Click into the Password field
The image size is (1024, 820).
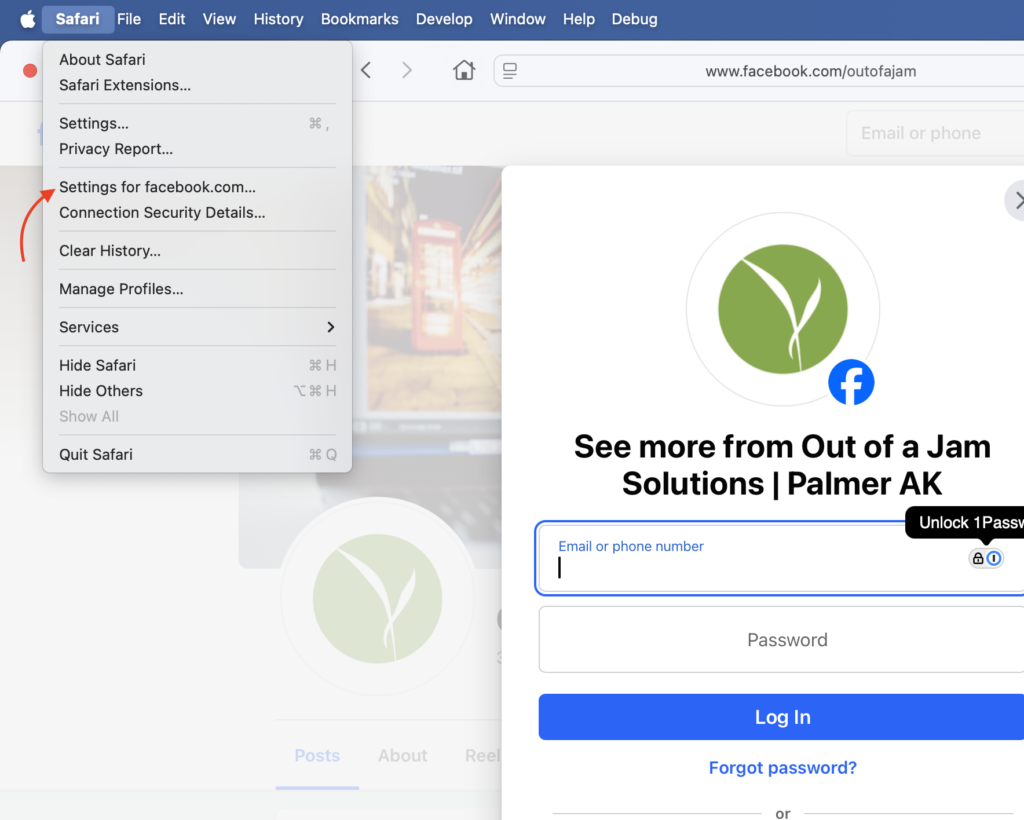click(x=786, y=640)
